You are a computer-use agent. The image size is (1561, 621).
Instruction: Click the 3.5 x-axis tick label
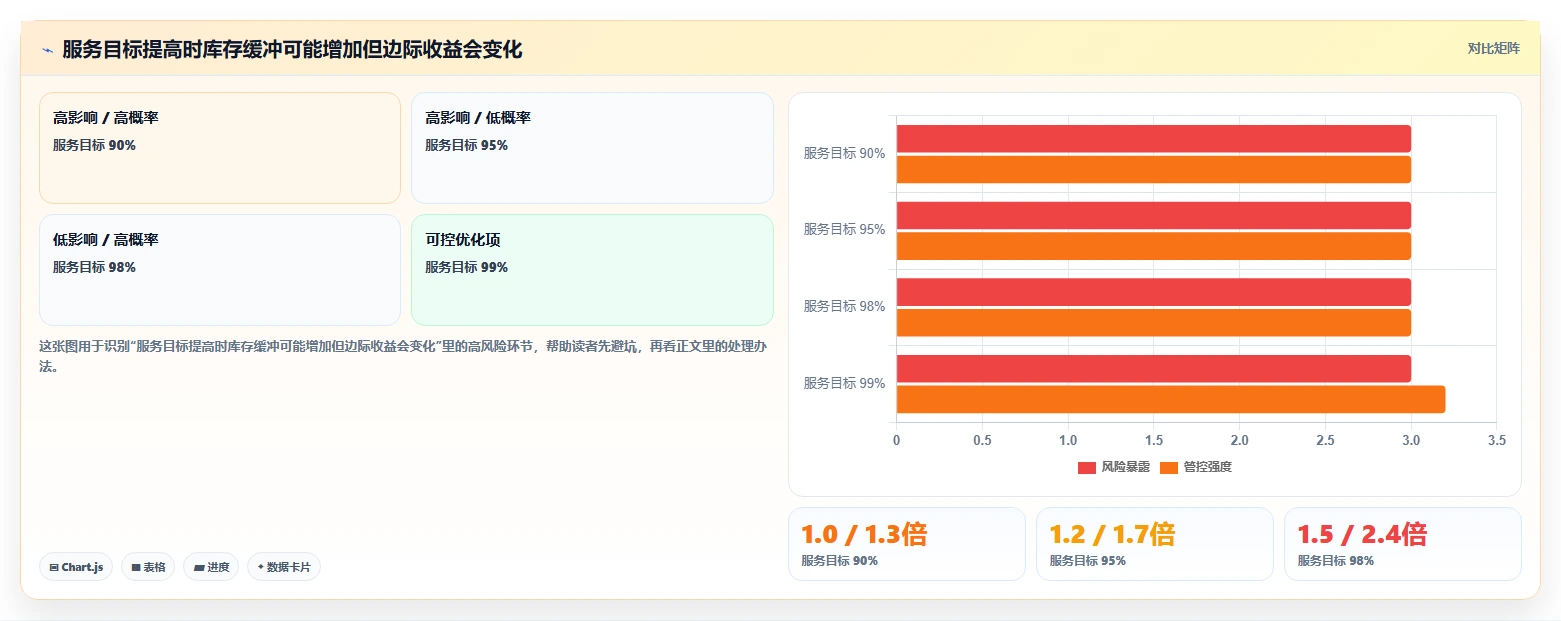[1496, 440]
